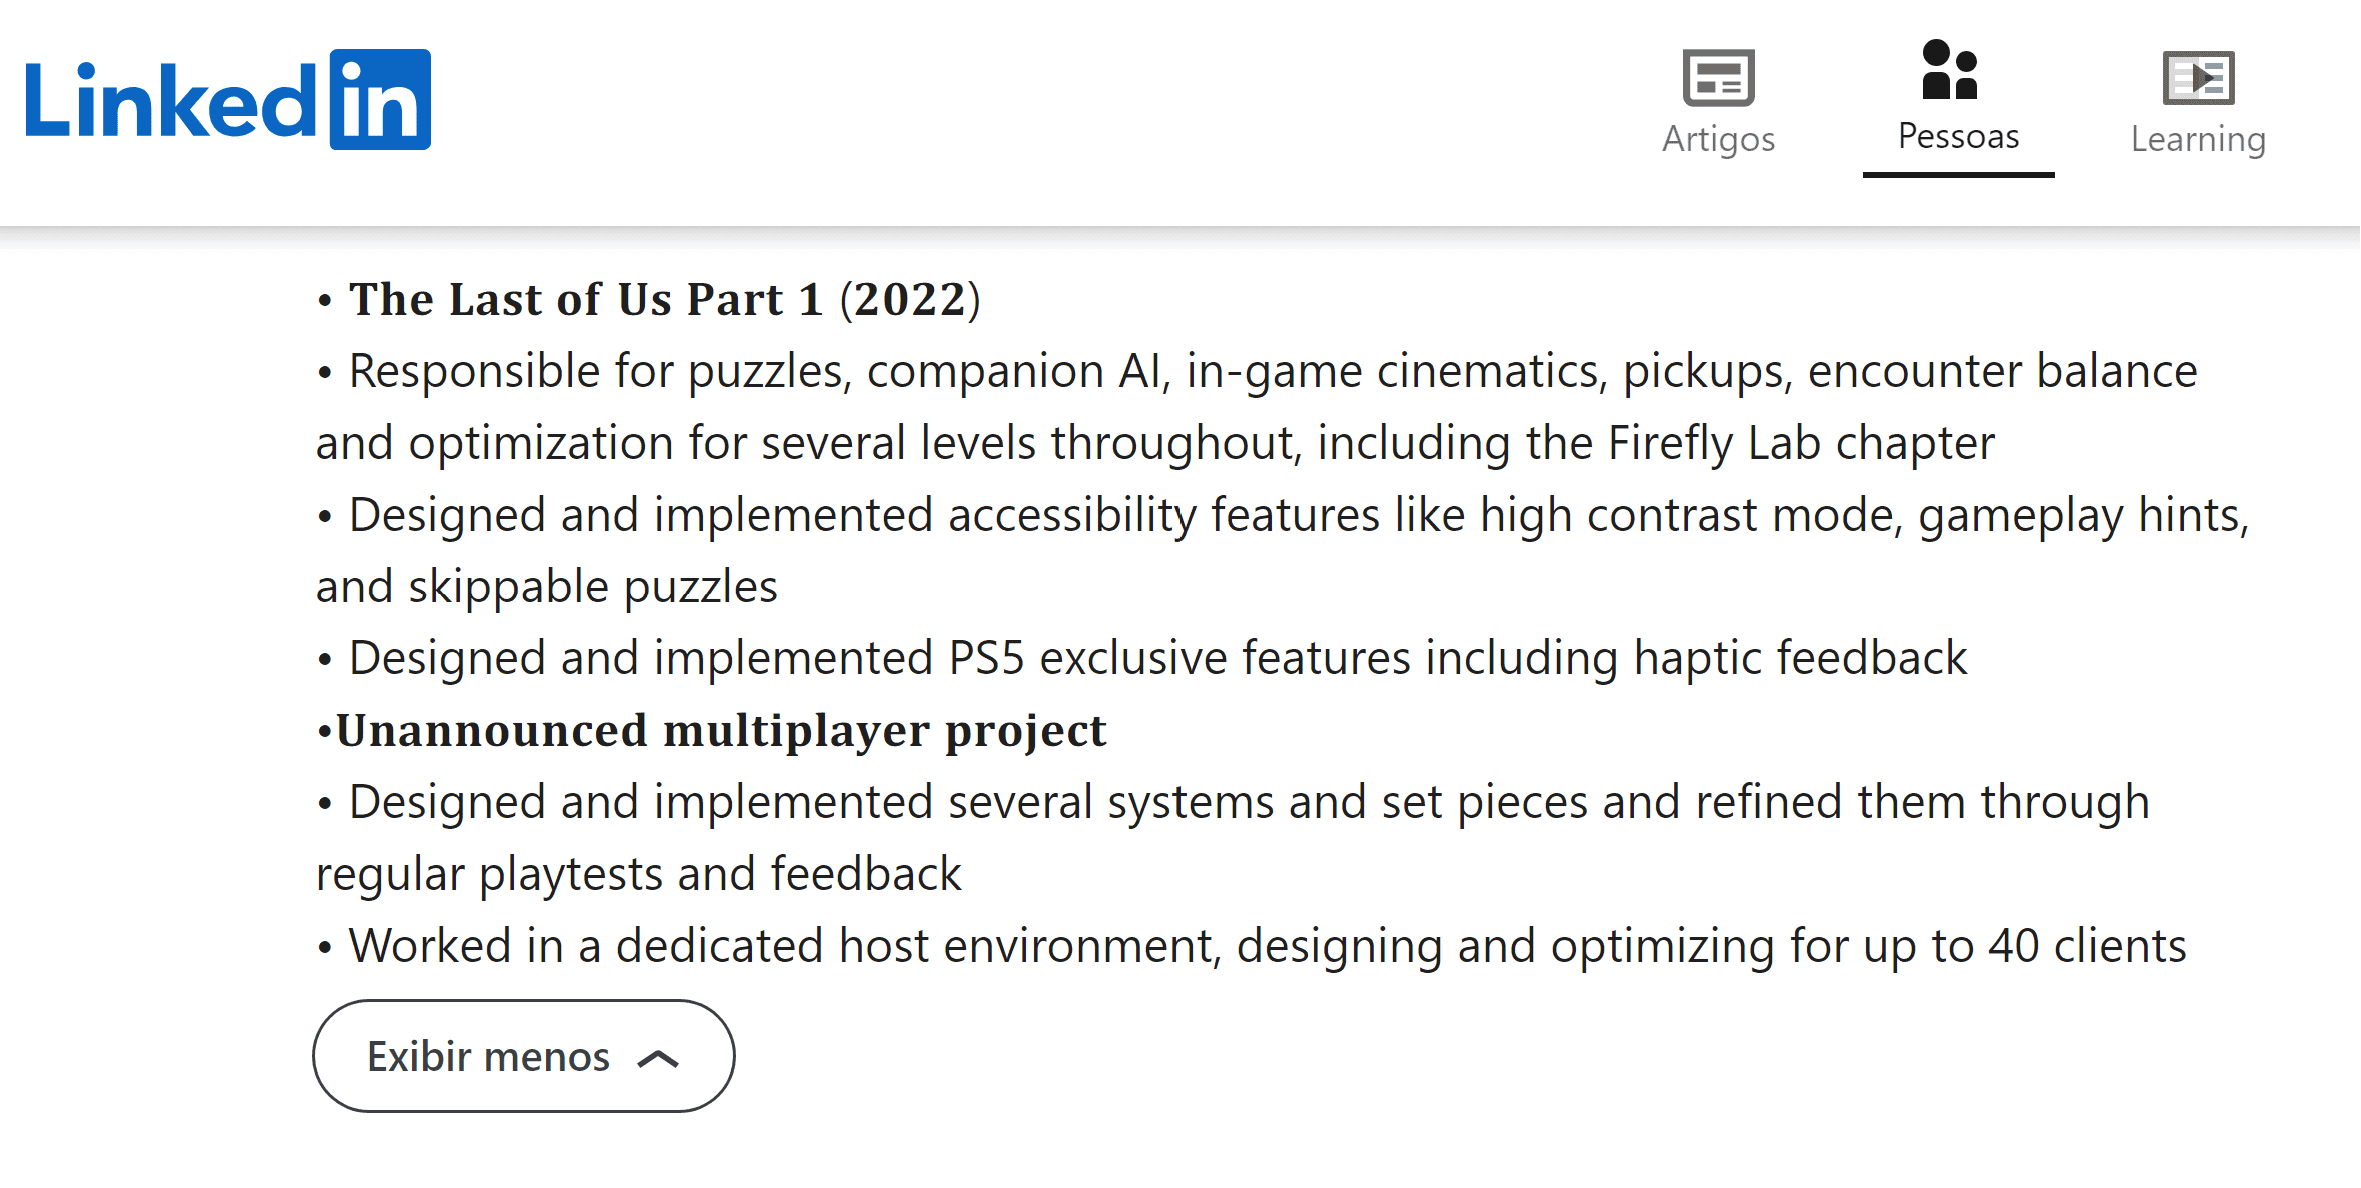Click the 'regular playtests and feedback' line

click(638, 874)
